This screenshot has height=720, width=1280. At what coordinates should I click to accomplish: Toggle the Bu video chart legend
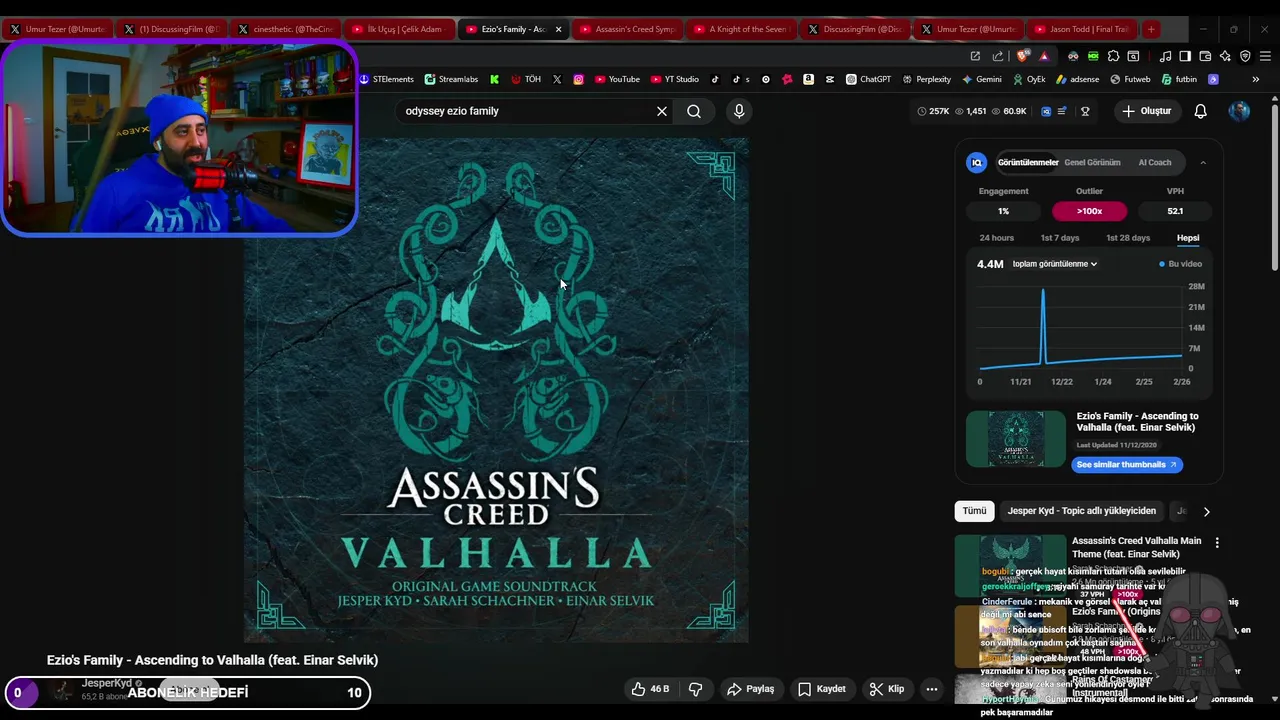(x=1181, y=264)
